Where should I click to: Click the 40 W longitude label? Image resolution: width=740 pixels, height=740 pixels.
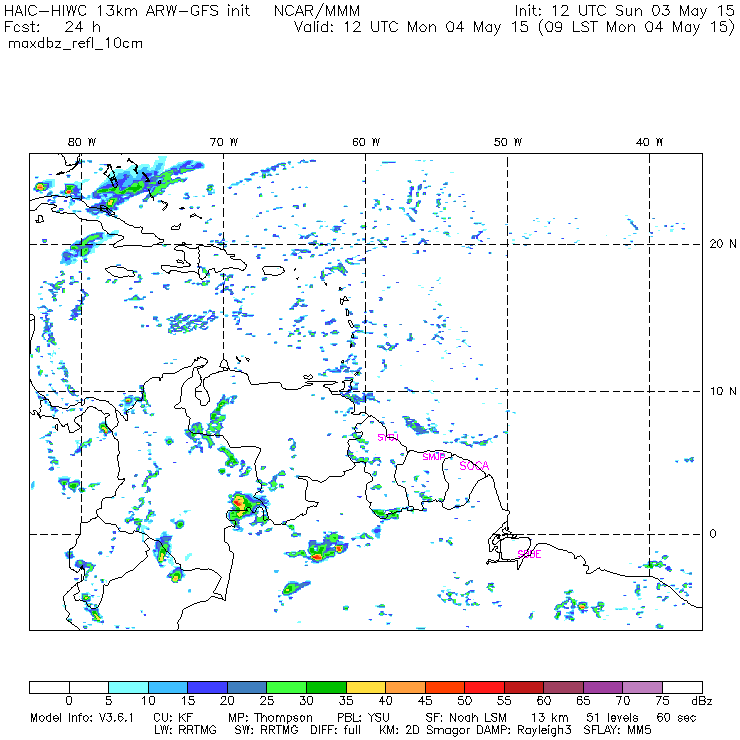(x=649, y=142)
